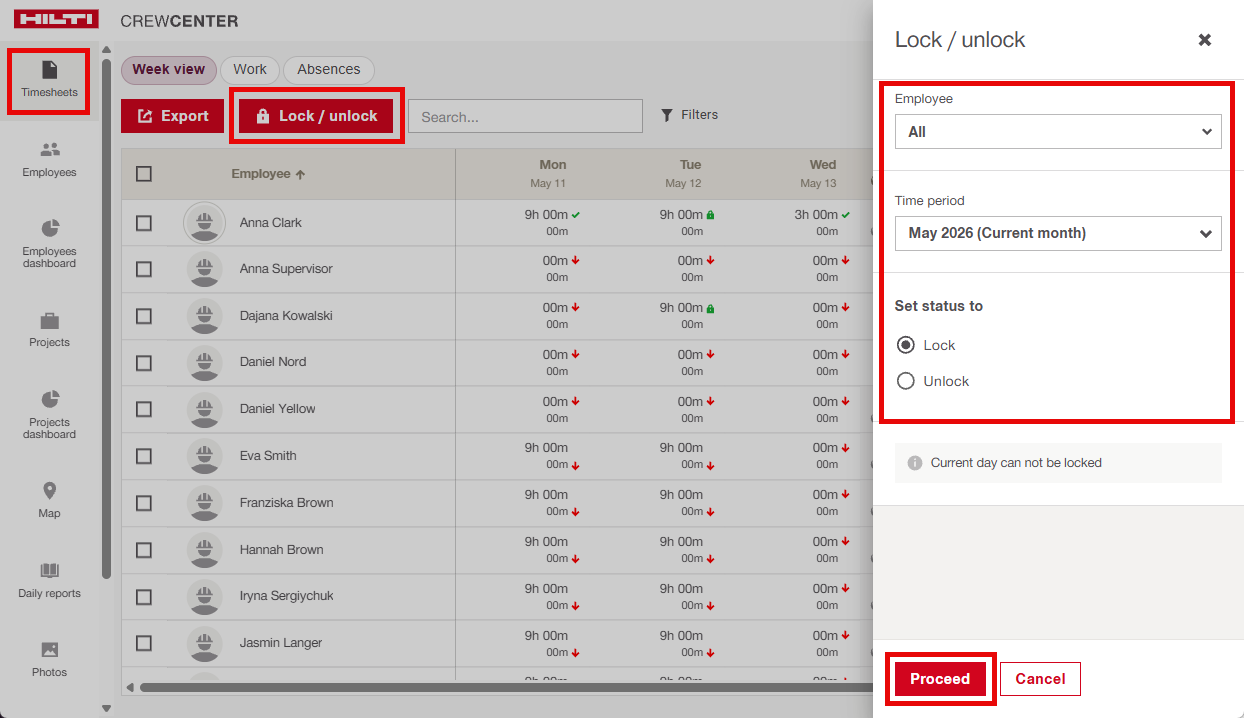The width and height of the screenshot is (1244, 718).
Task: Click Franziska Brown's avatar icon
Action: (x=205, y=503)
